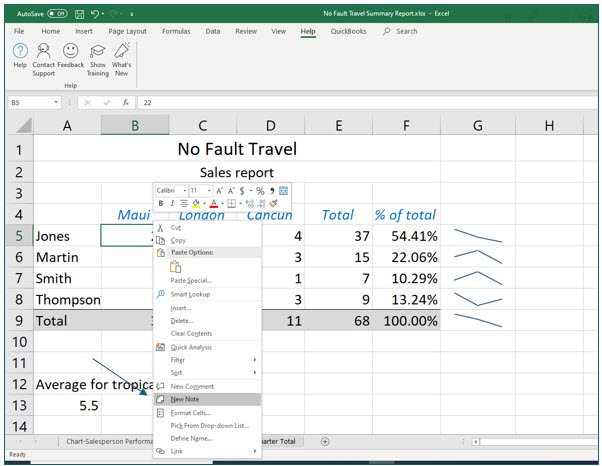
Task: Click Format Painter brush in mini toolbar
Action: pos(273,203)
